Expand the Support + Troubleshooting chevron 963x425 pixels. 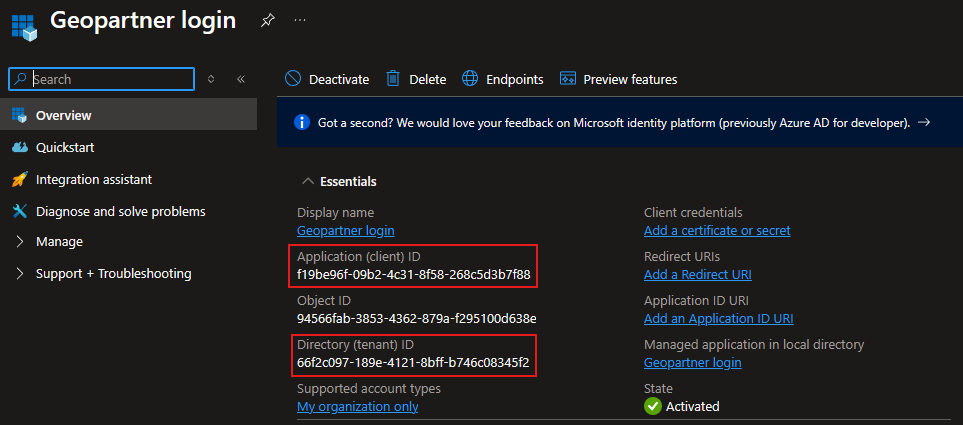(20, 273)
